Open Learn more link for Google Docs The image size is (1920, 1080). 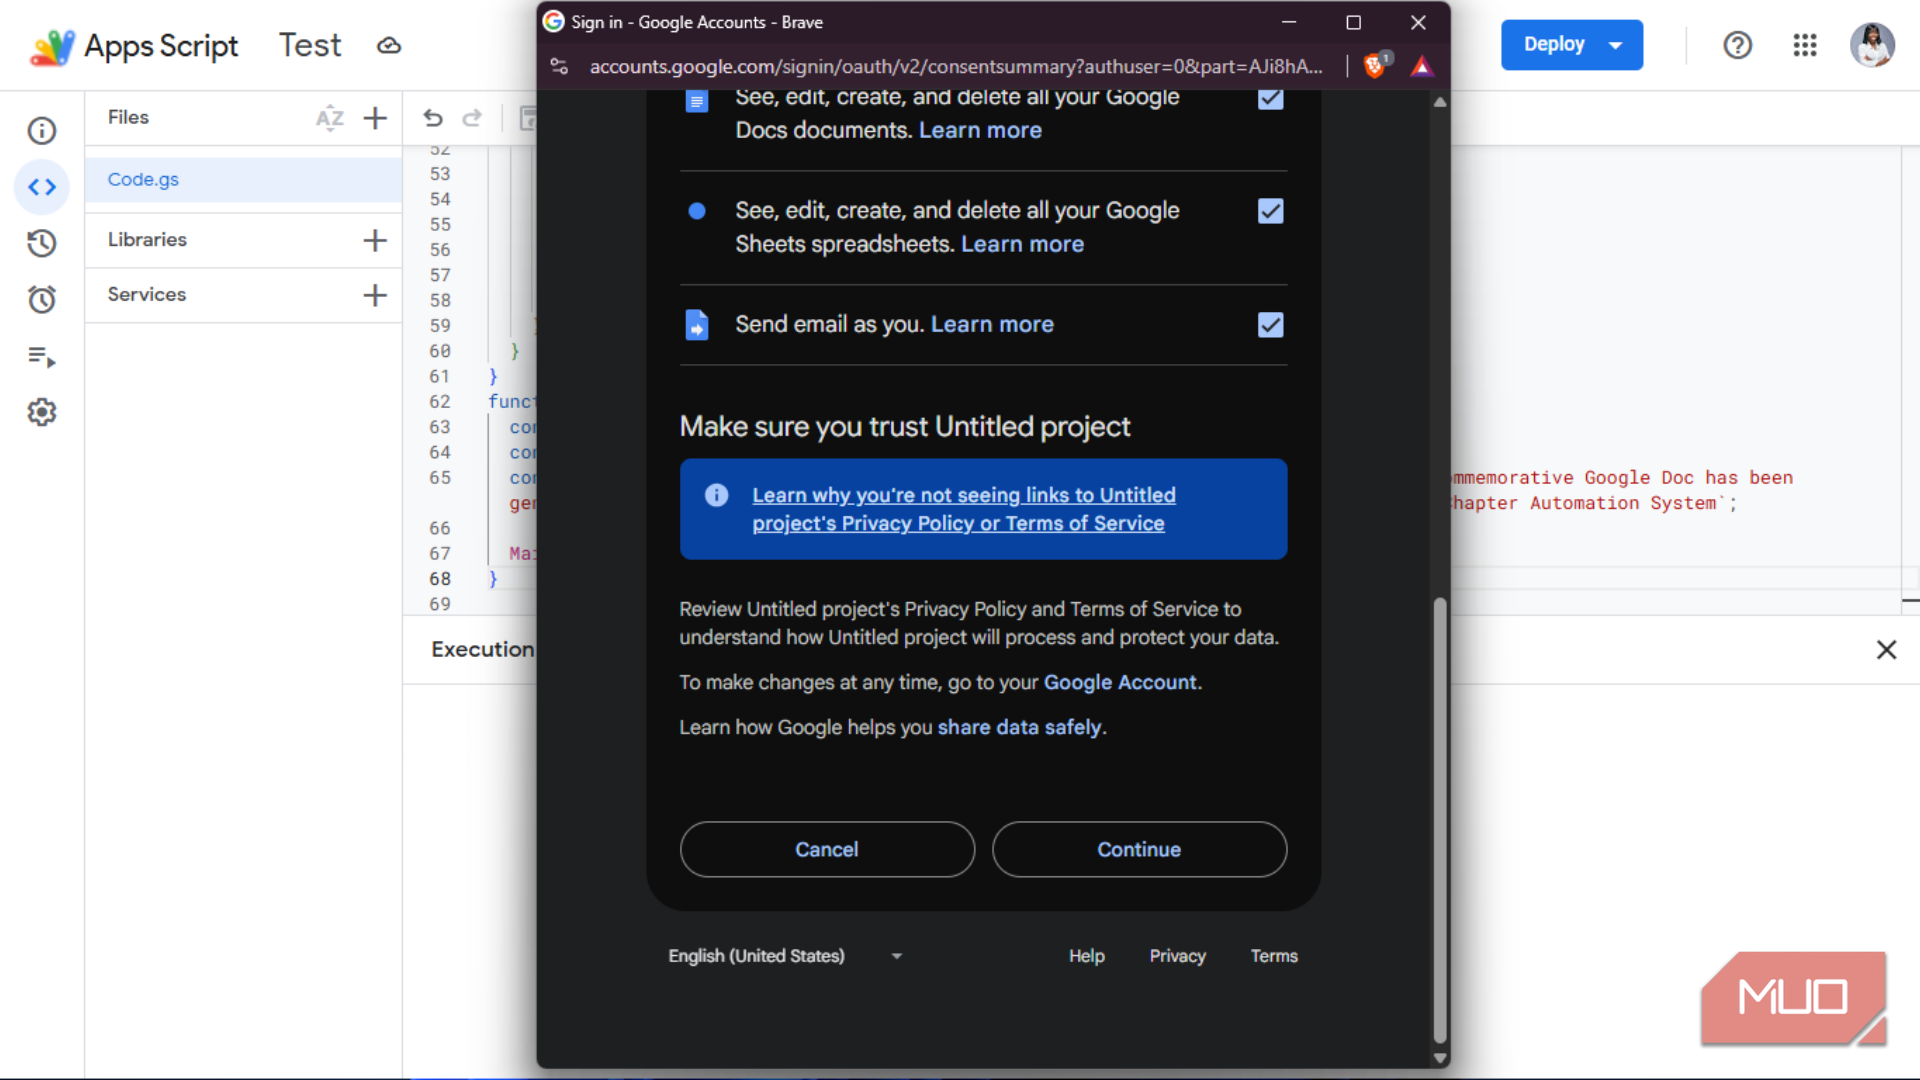click(x=980, y=130)
